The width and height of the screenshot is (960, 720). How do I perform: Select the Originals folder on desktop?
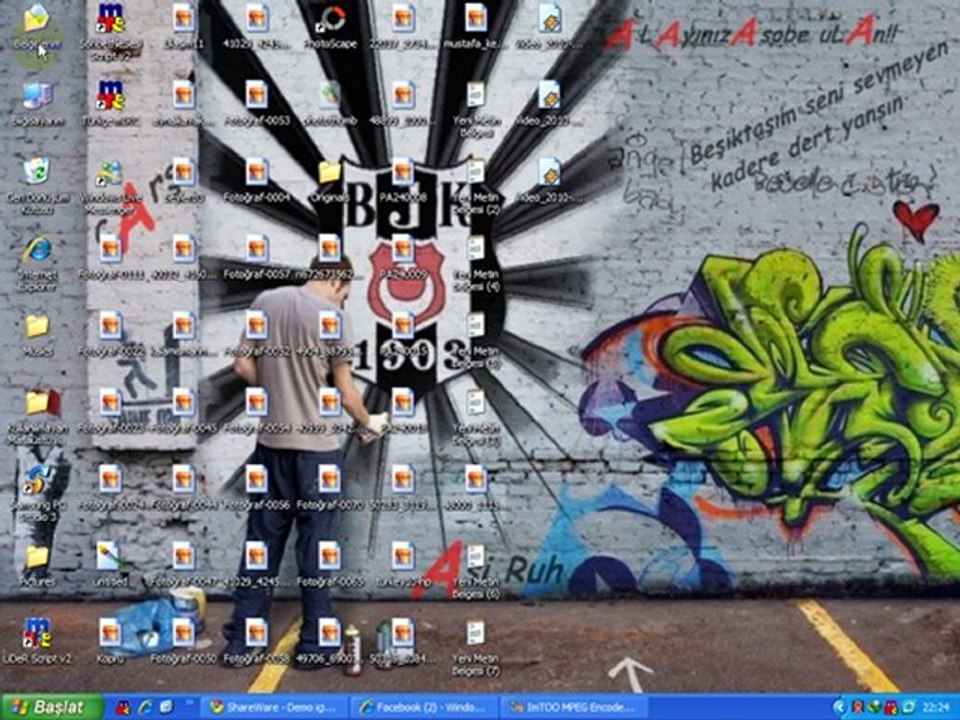coord(330,181)
